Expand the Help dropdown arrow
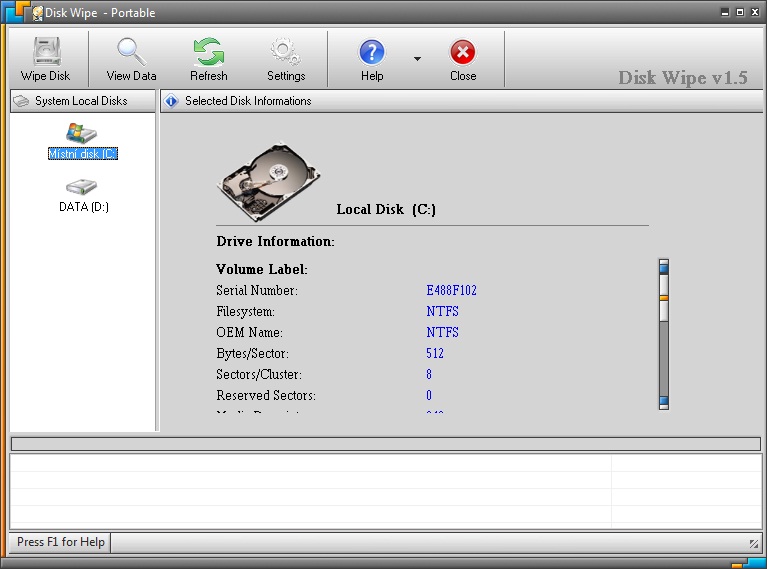 417,59
